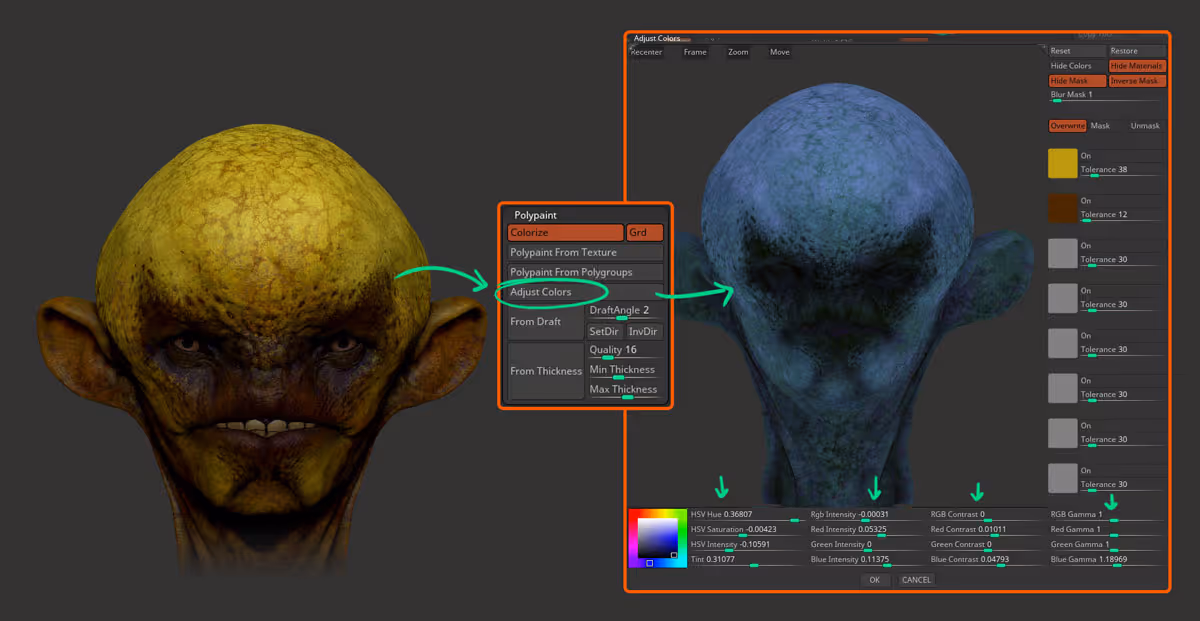Adjust the RGB Gamma slider
Screen dimensions: 1200x621
tap(1107, 516)
